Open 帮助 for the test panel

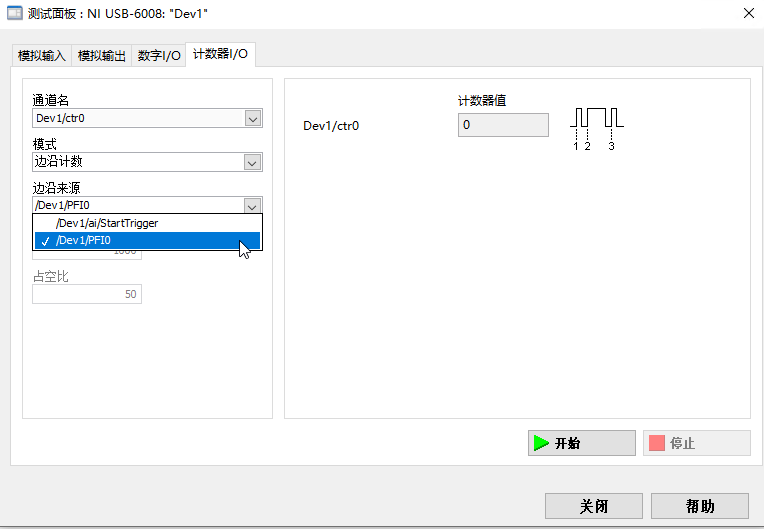[x=700, y=506]
